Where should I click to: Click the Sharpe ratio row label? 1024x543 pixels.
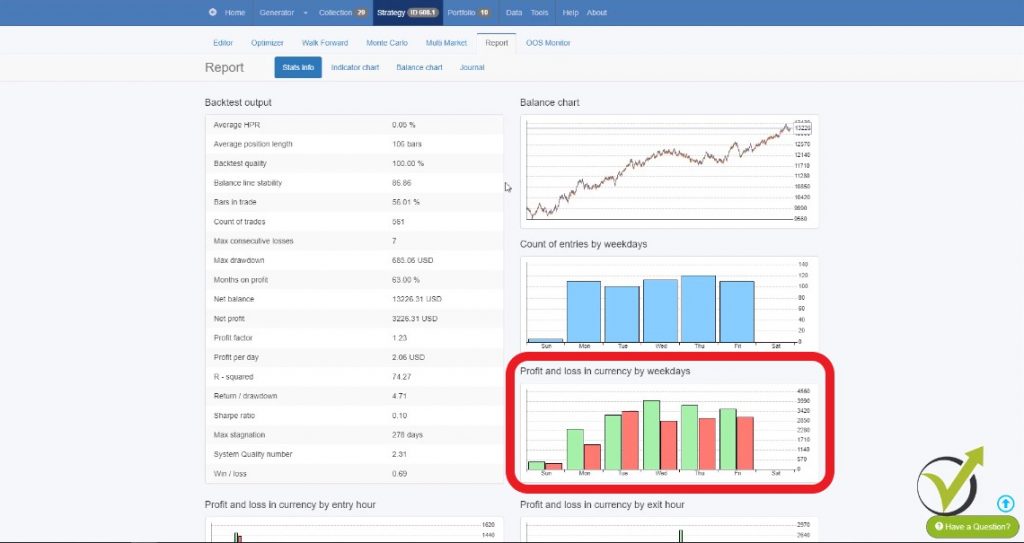234,416
